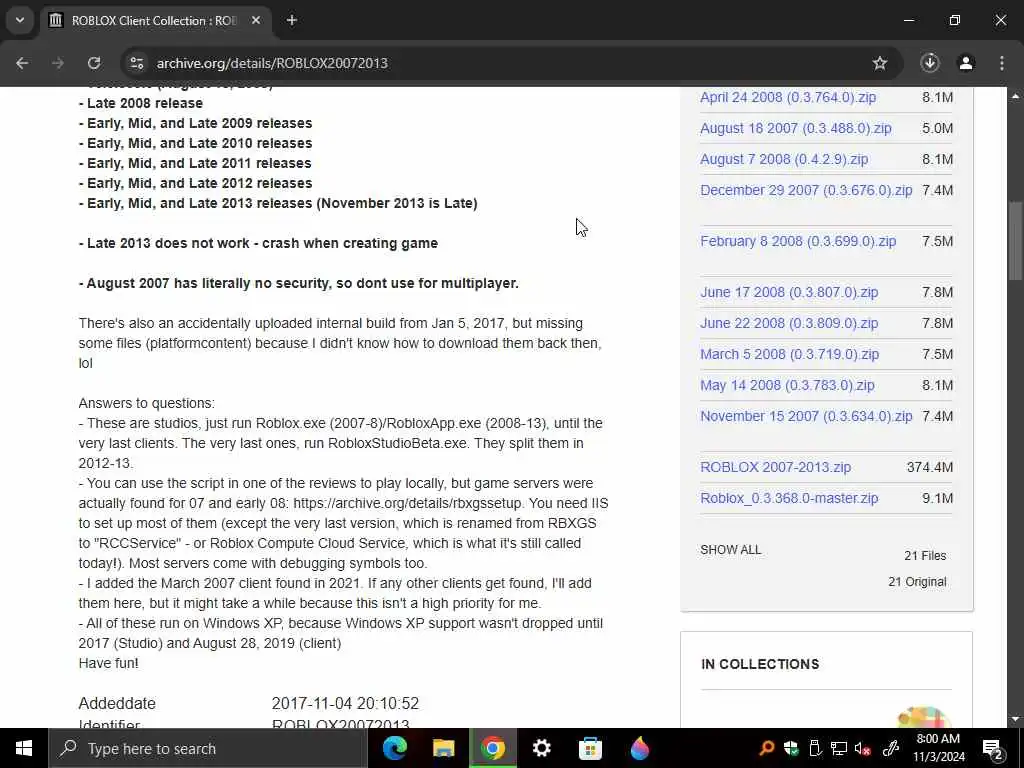Bookmark this page with the star icon
The width and height of the screenshot is (1024, 768).
pyautogui.click(x=880, y=63)
